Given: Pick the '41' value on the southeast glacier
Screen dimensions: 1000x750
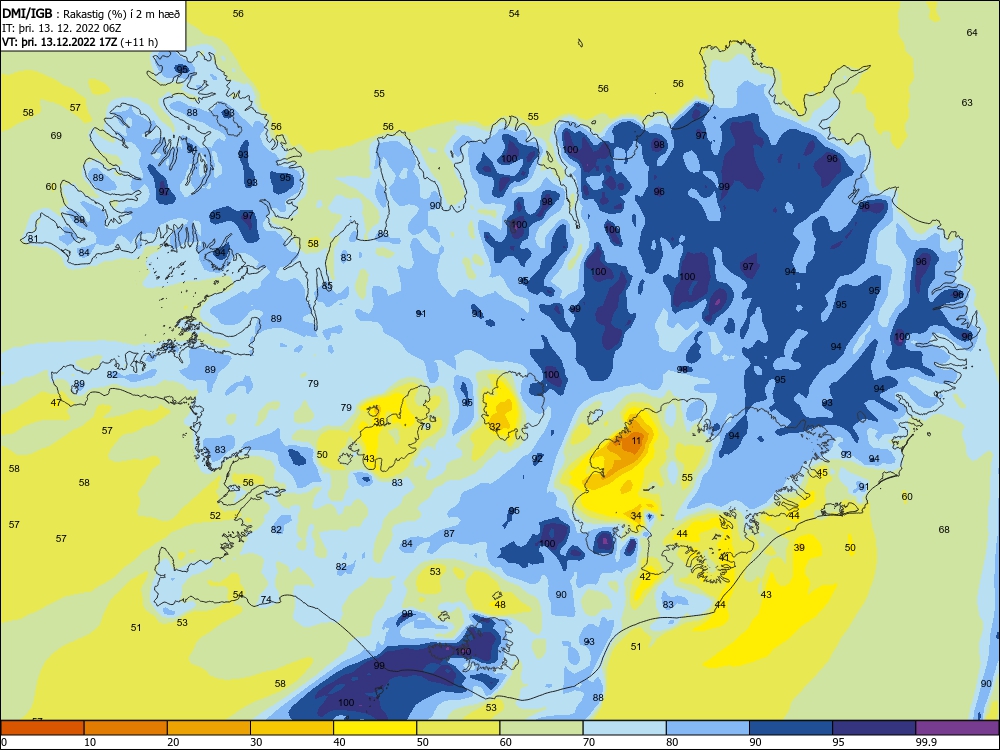Looking at the screenshot, I should click(x=724, y=557).
